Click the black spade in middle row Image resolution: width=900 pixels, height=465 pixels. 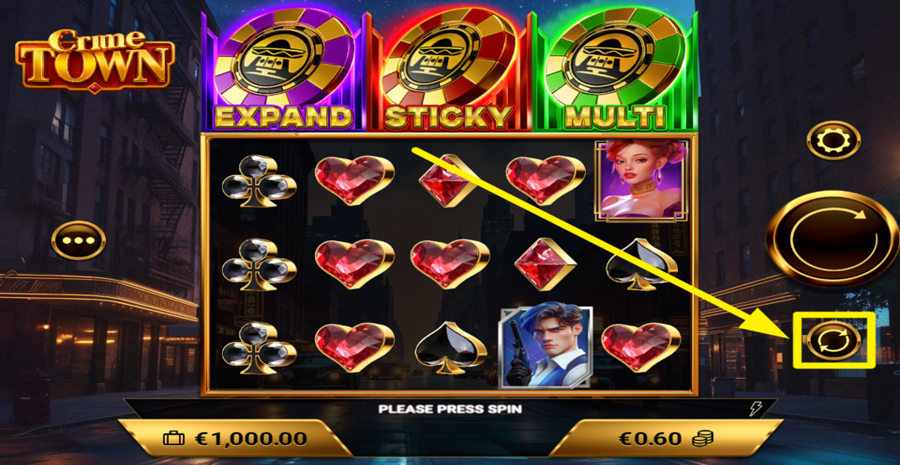(x=642, y=264)
